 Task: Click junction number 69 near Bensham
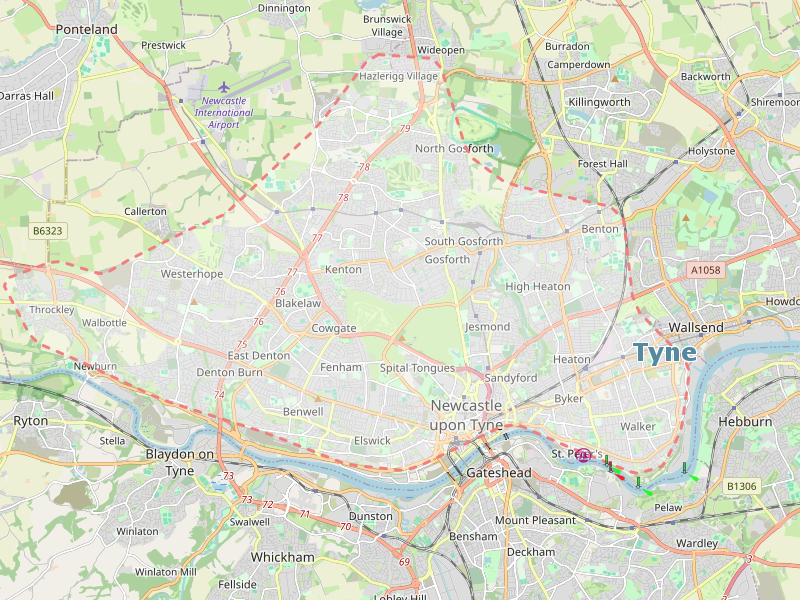(x=404, y=562)
